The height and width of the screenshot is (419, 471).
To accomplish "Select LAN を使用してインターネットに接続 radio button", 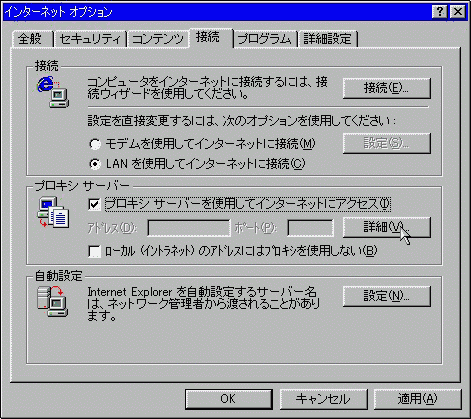I will point(95,164).
